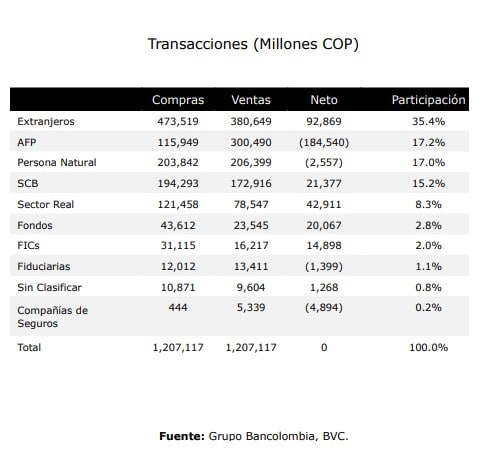Click the Fuente: Grupo Bancolombia, BVC text
Viewport: 479px width, 455px height.
254,436
